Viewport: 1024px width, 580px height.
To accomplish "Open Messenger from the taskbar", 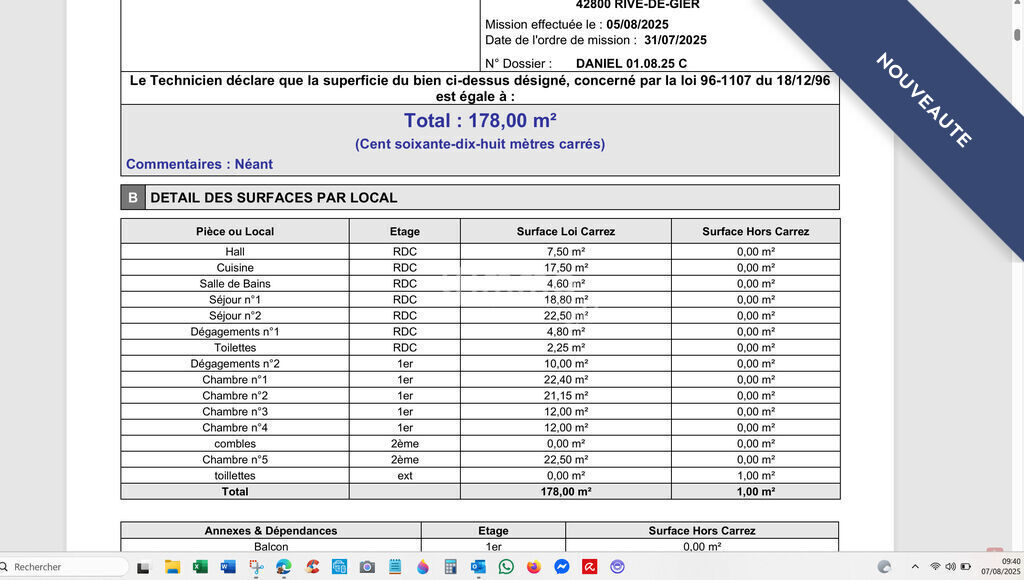I will tap(562, 567).
